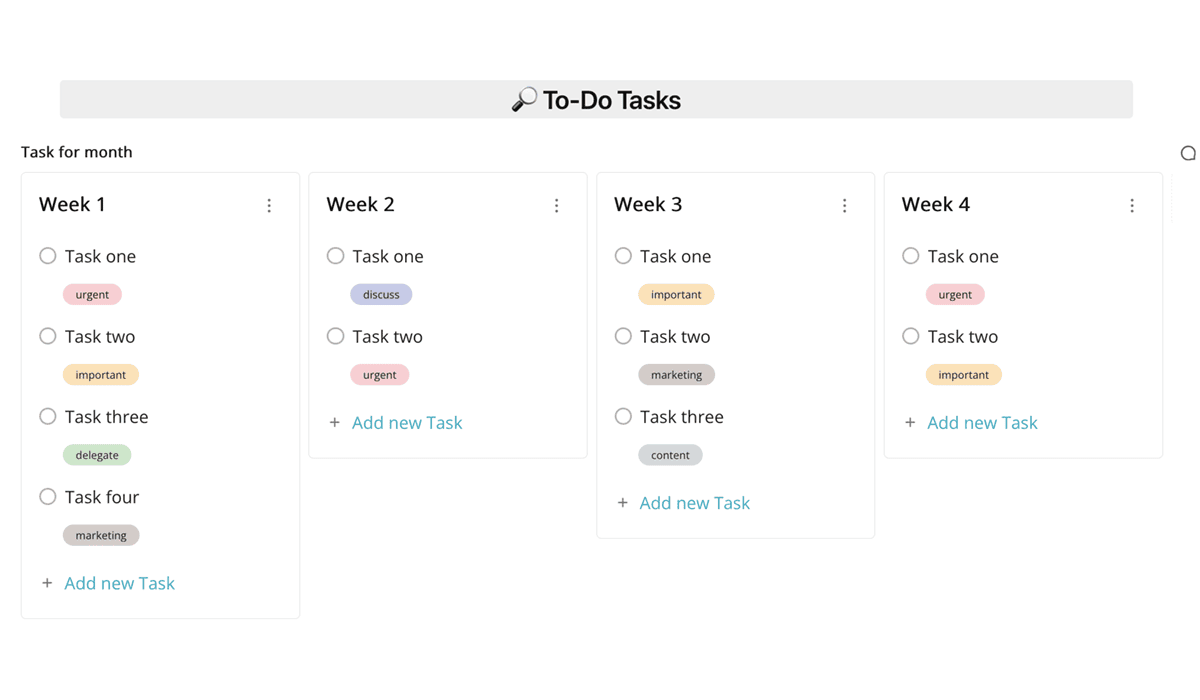Toggle Week 2 Task two checkbox

point(336,337)
